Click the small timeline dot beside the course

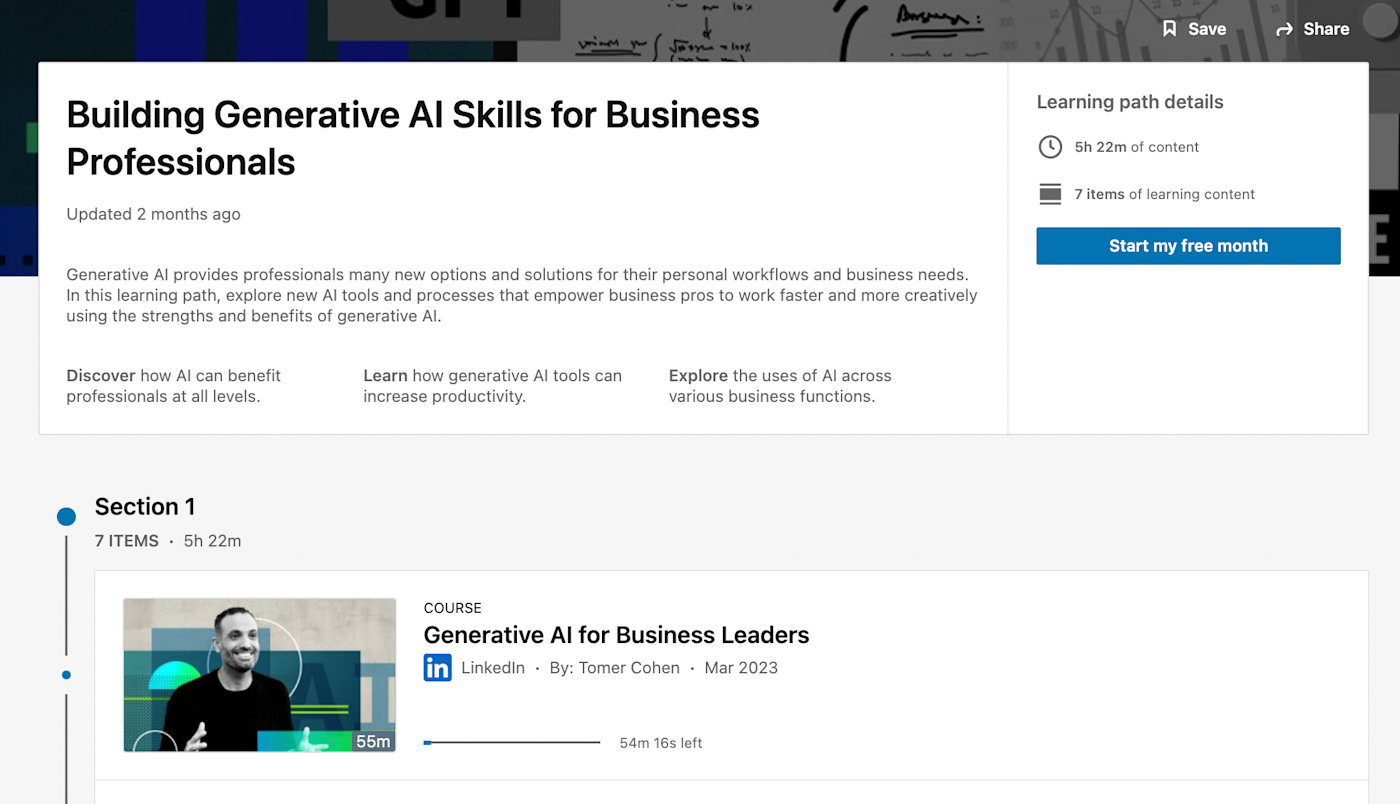[x=66, y=675]
